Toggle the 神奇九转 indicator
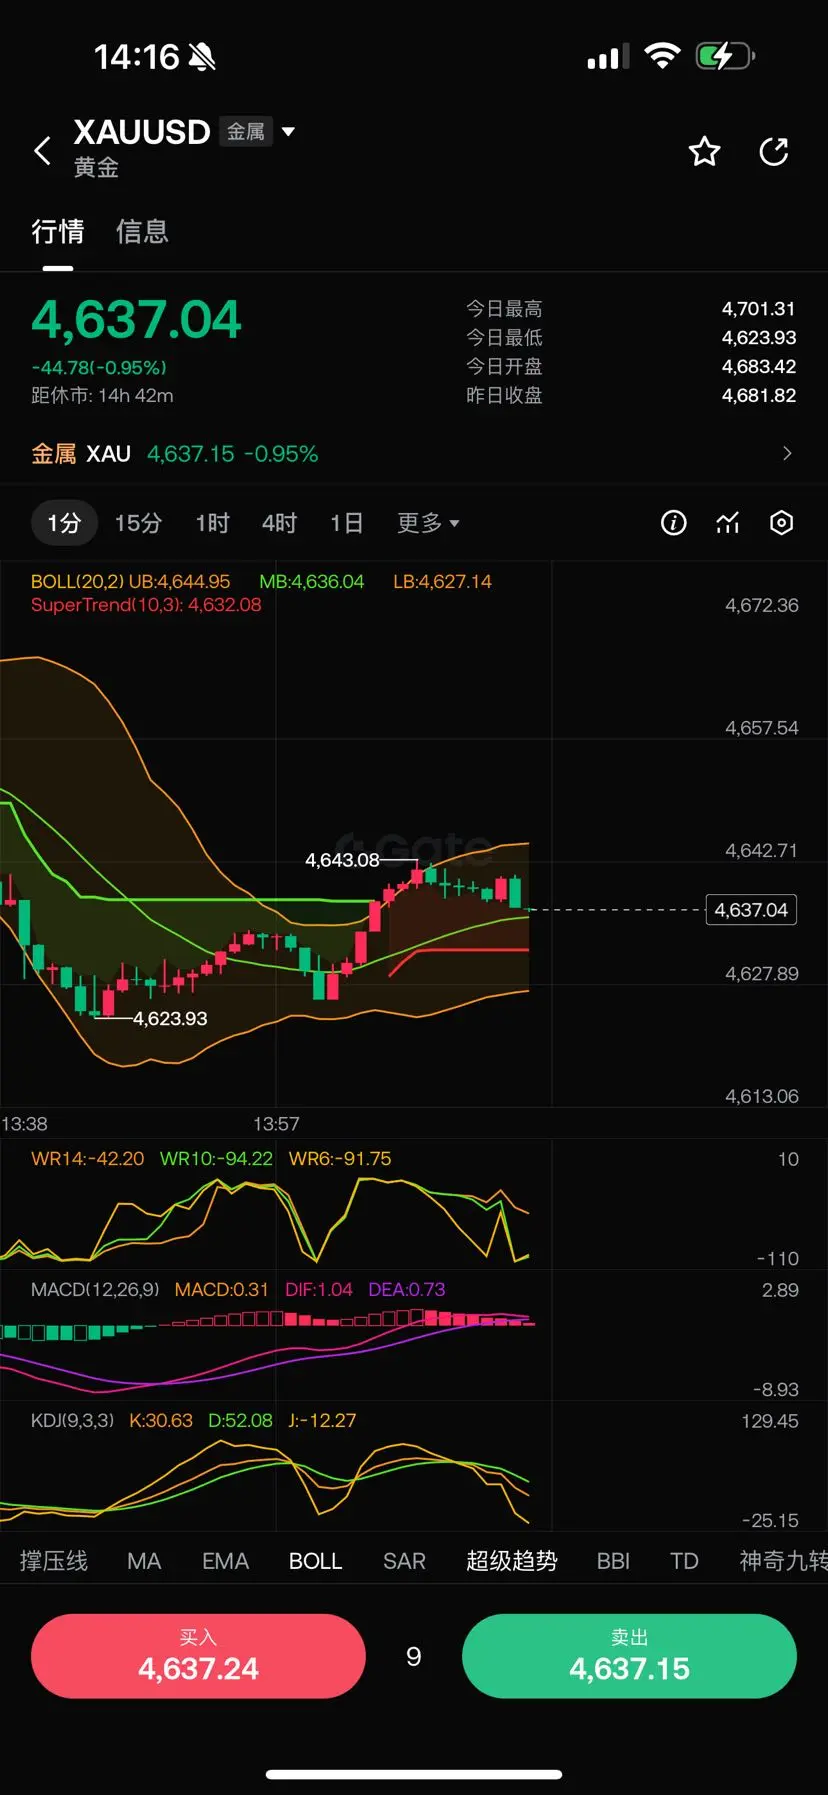The width and height of the screenshot is (828, 1795). pos(783,1561)
